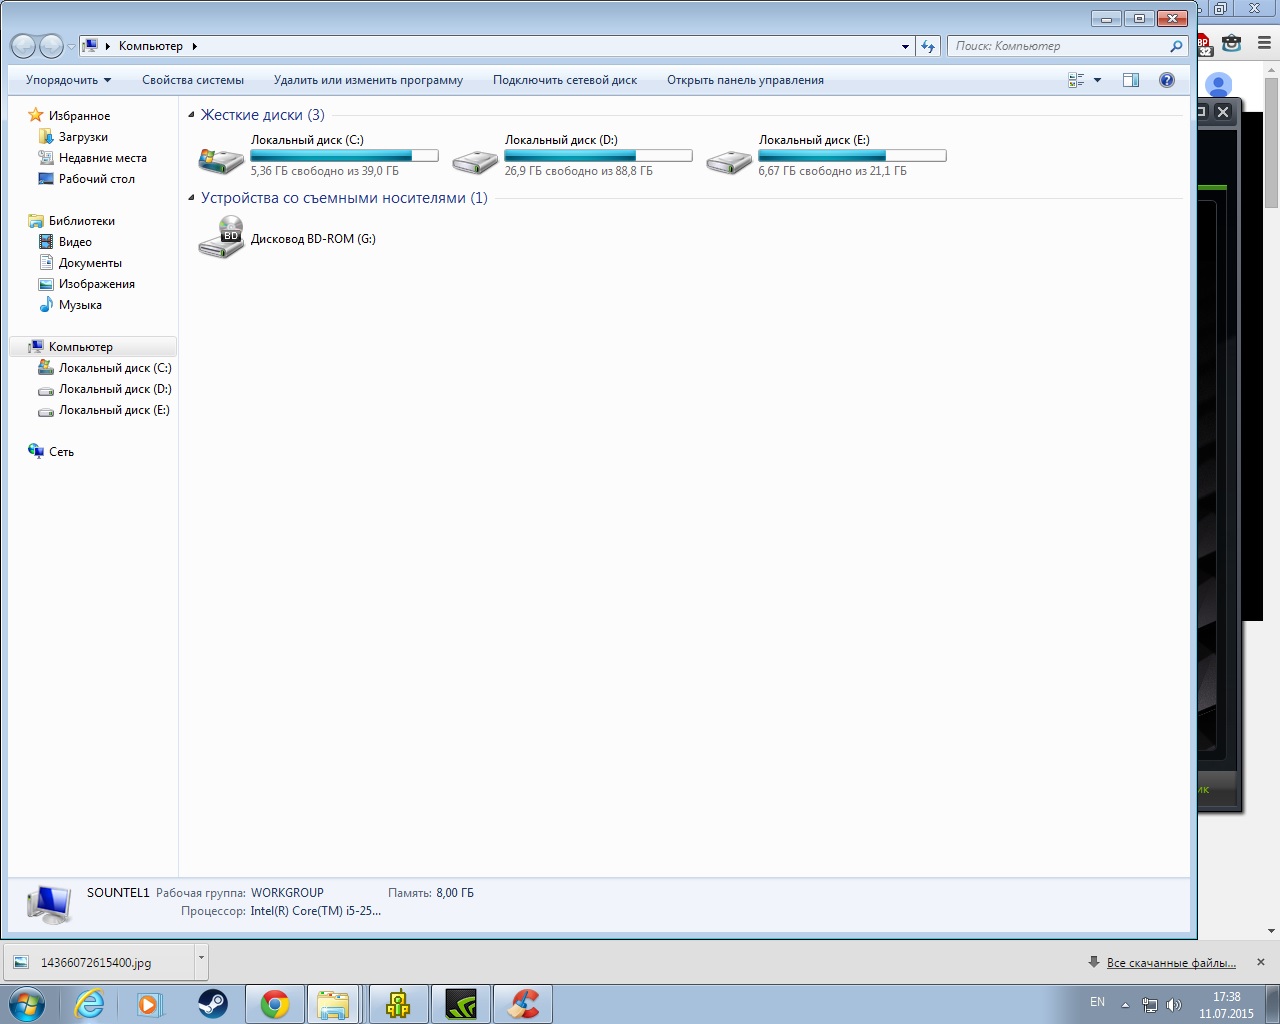Screen dimensions: 1280x1024
Task: Open the Windows Start menu orb
Action: click(27, 1003)
